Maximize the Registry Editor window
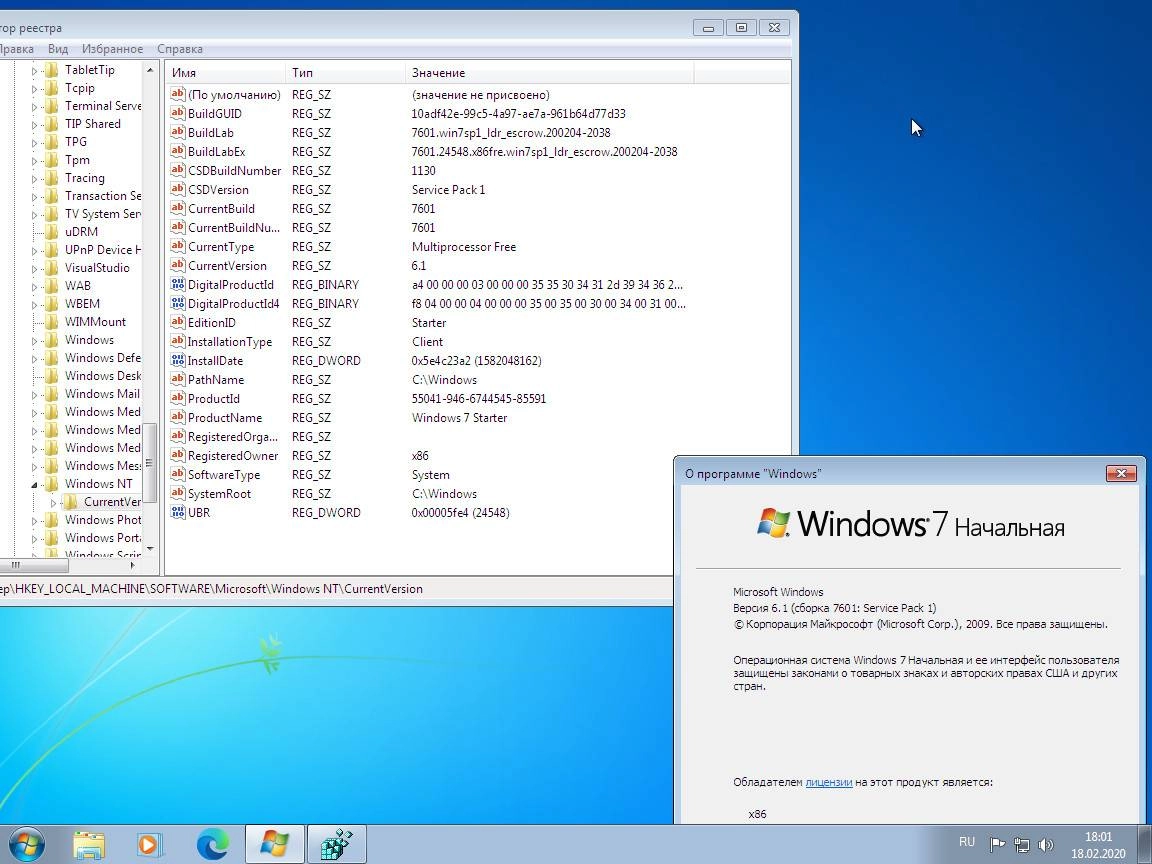Screen dimensions: 1152x864 tap(741, 28)
